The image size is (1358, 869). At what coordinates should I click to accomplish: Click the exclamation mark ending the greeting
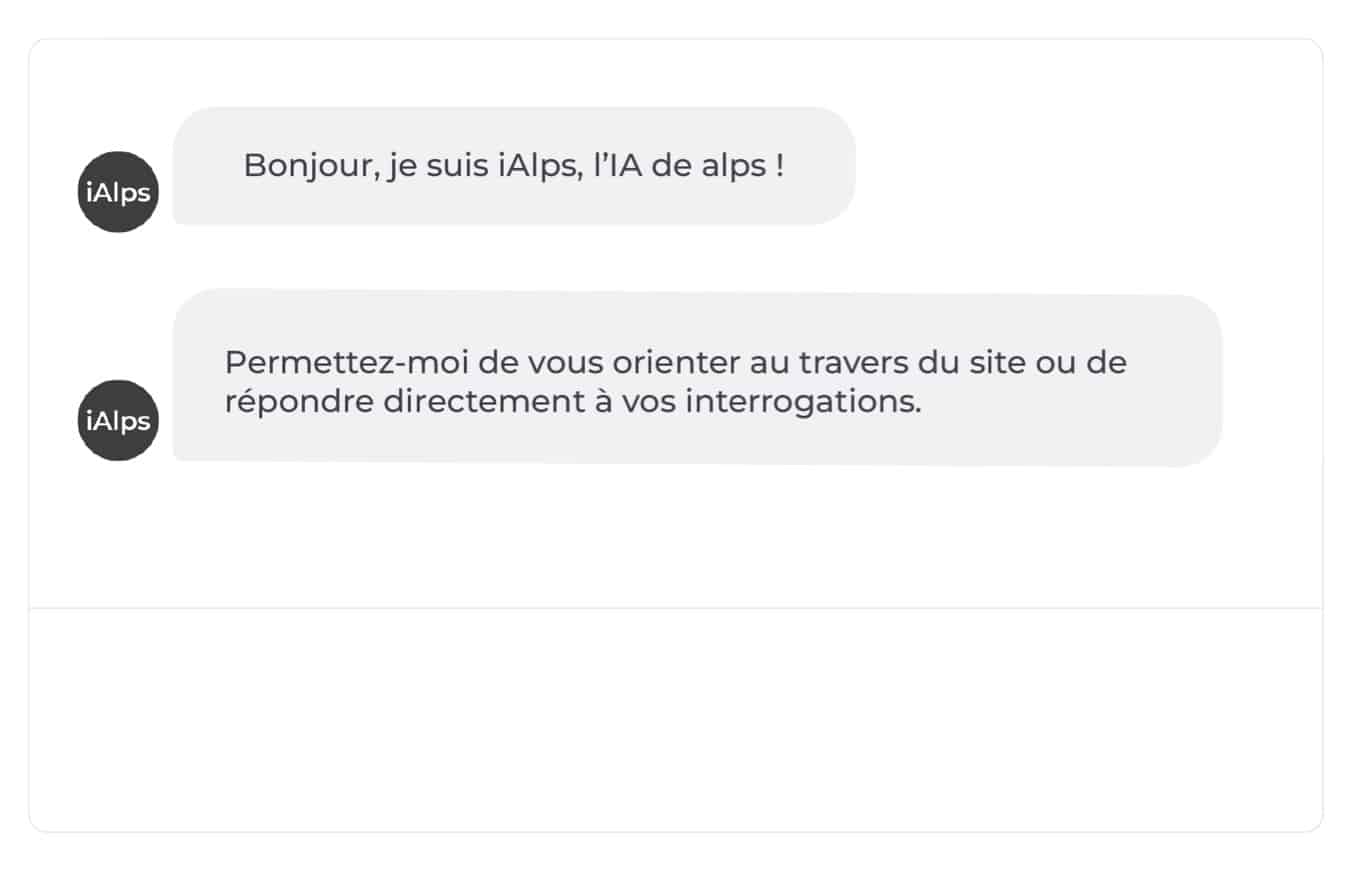click(x=779, y=166)
